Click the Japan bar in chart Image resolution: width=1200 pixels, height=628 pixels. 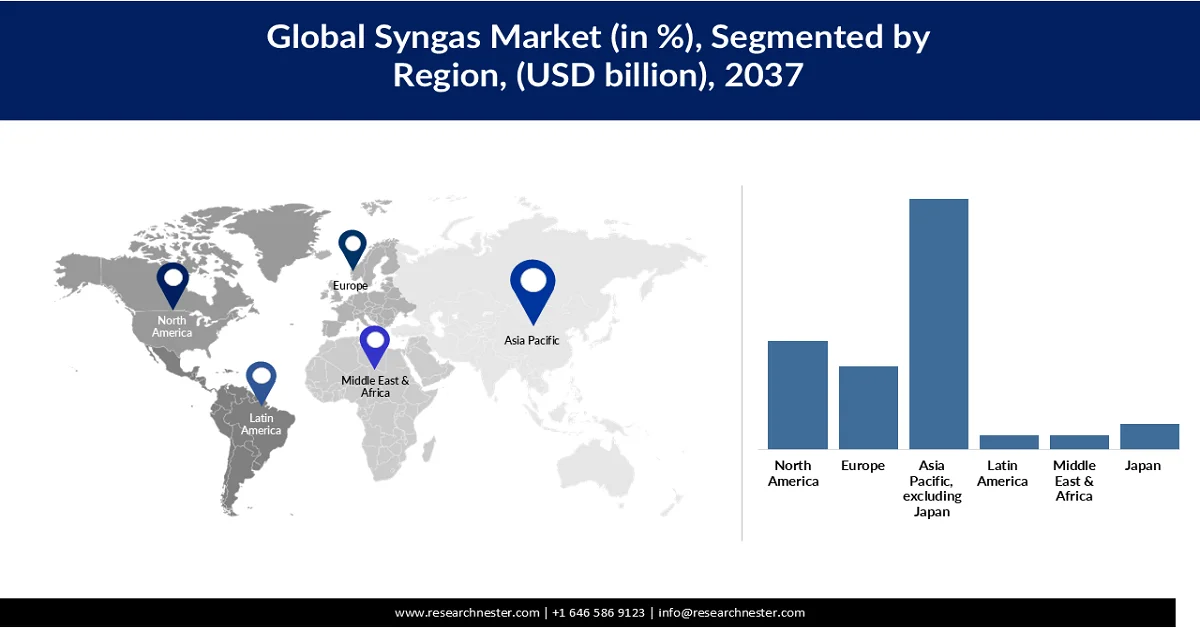coord(1150,436)
